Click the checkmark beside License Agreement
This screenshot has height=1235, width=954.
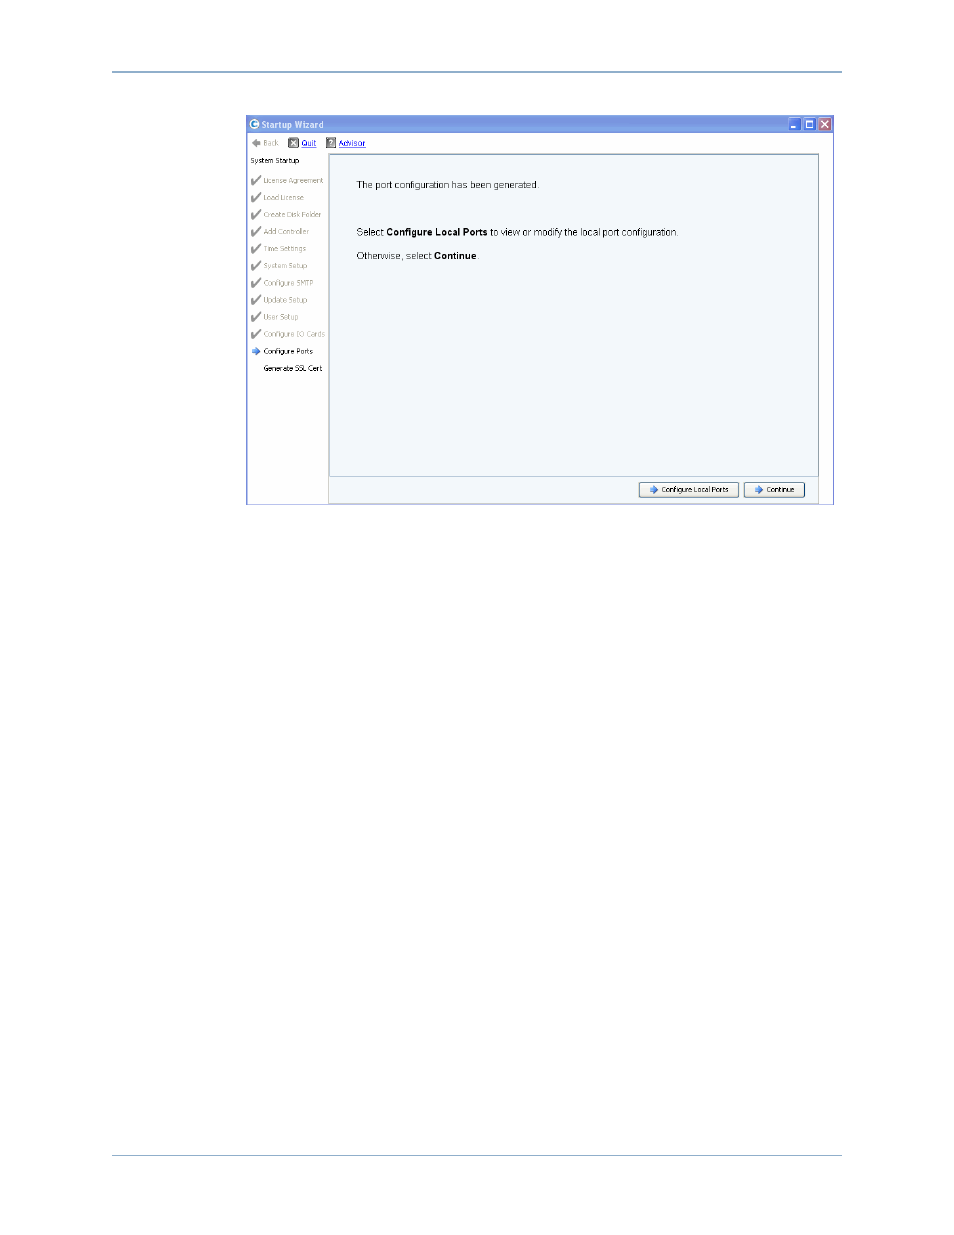click(x=256, y=180)
